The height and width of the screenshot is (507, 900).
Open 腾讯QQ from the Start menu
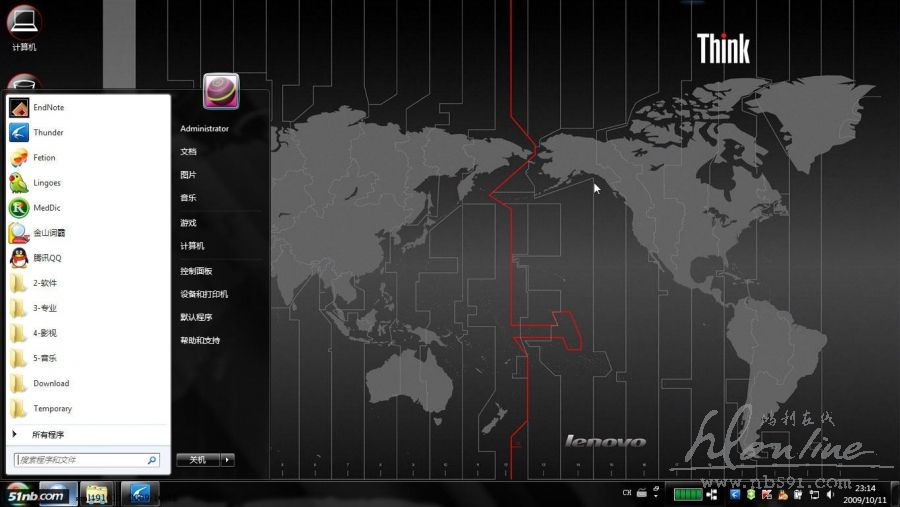click(x=88, y=258)
